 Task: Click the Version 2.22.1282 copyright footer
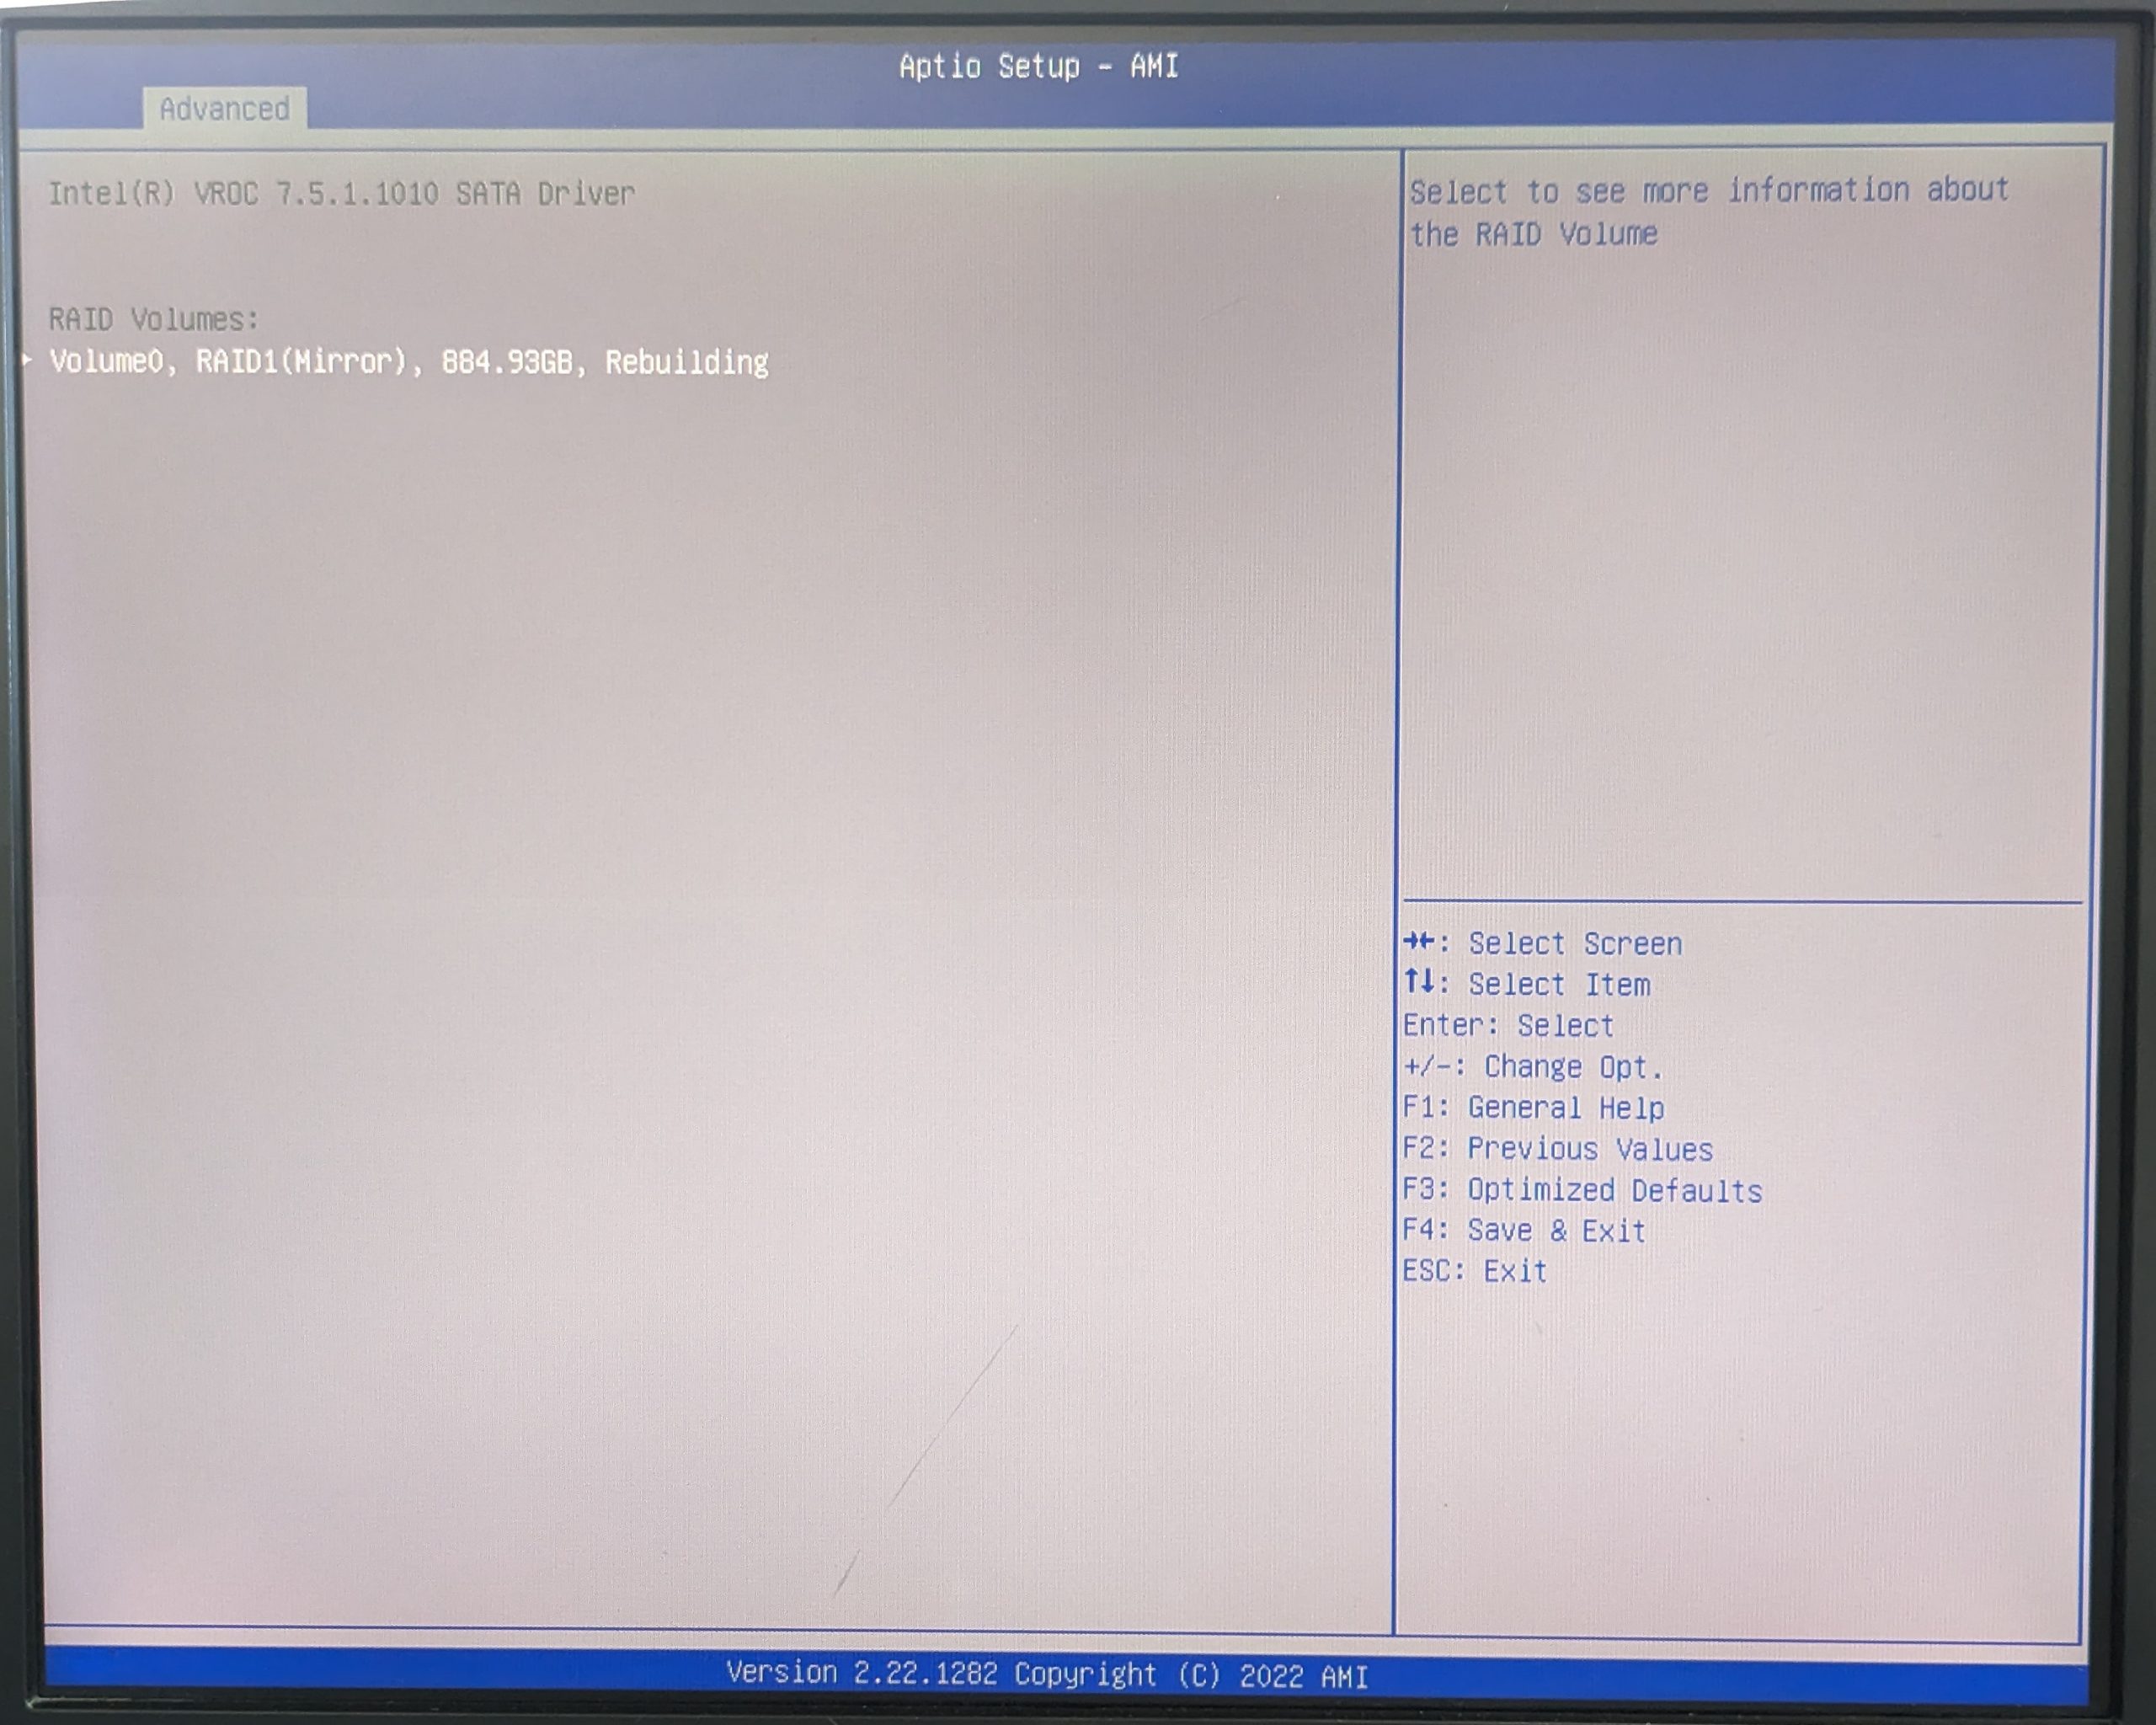[1046, 1673]
